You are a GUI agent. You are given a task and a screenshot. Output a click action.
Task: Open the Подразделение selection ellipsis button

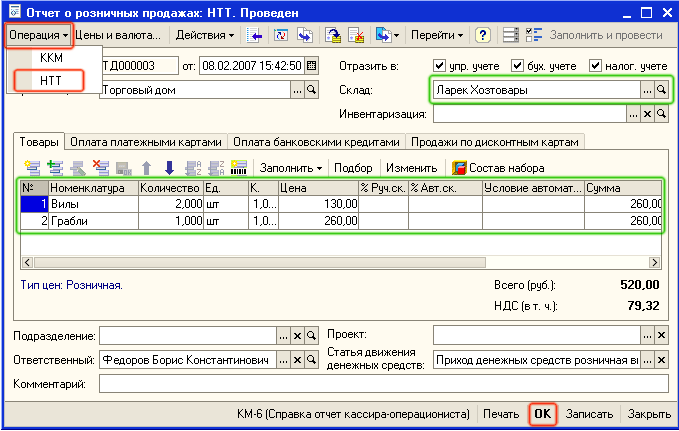pyautogui.click(x=283, y=336)
